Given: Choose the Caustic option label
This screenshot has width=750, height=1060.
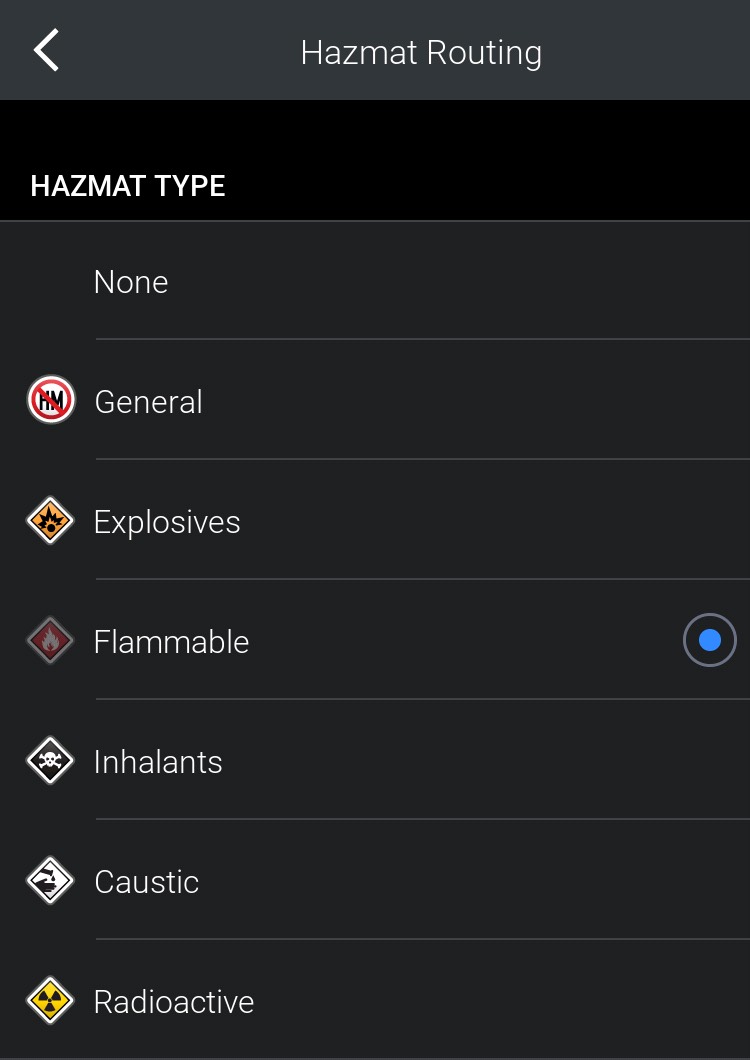Looking at the screenshot, I should click(146, 882).
